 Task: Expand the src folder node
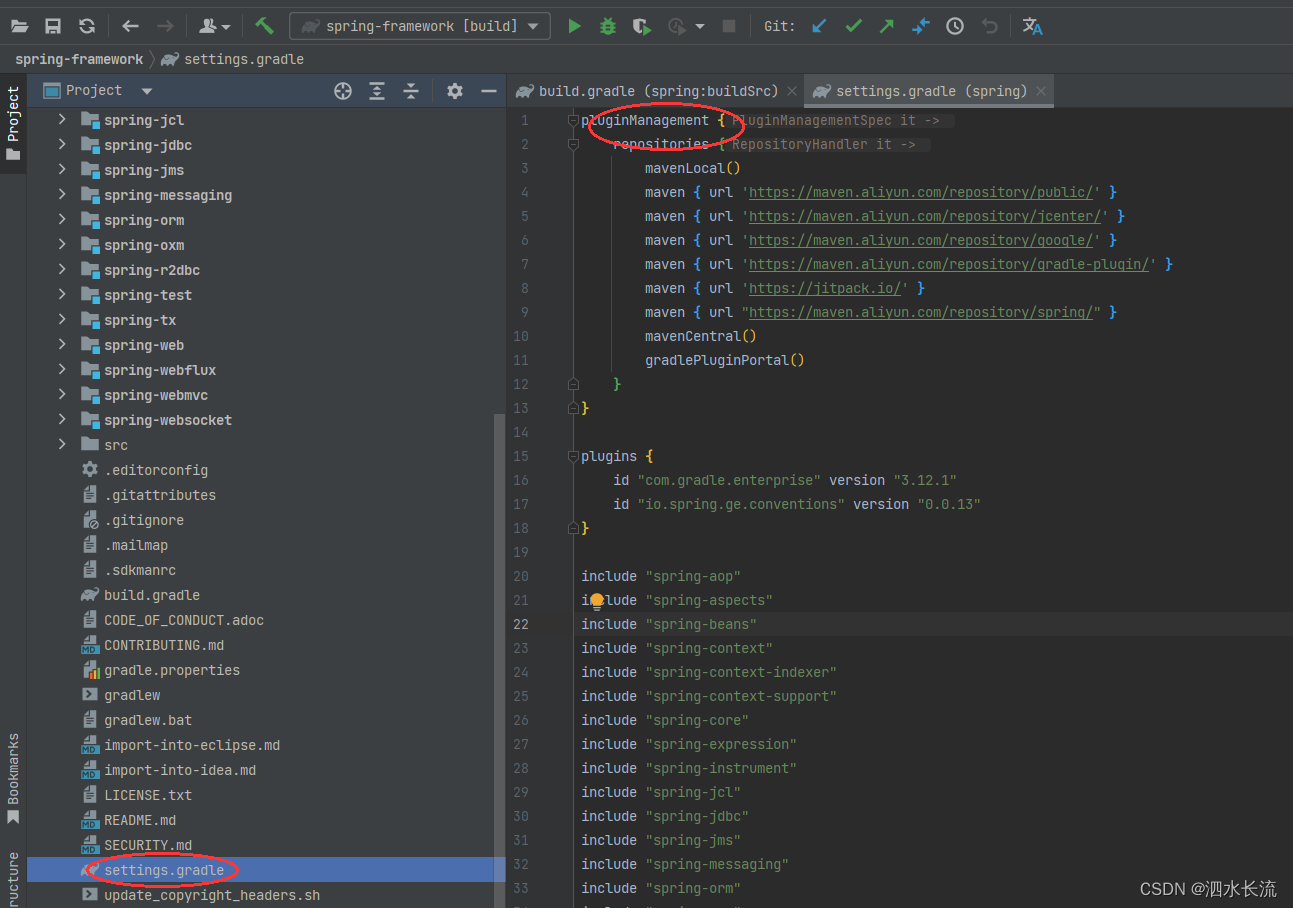pos(62,445)
